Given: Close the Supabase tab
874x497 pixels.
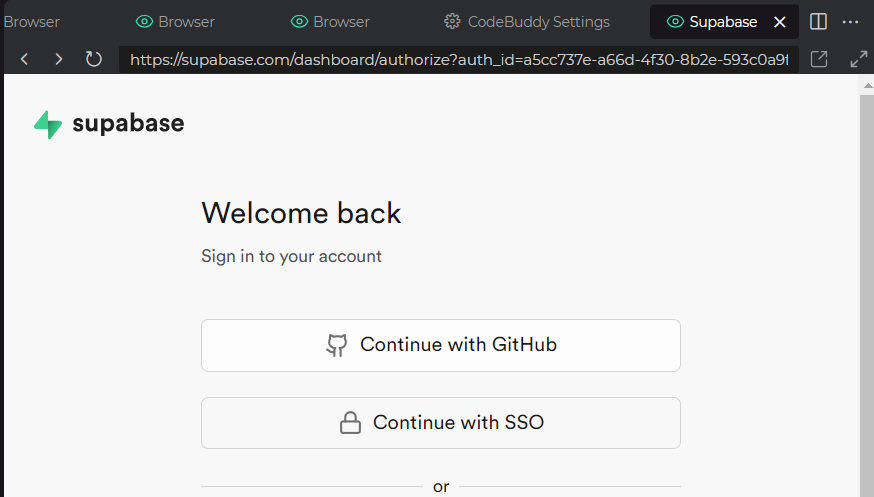Looking at the screenshot, I should point(780,21).
